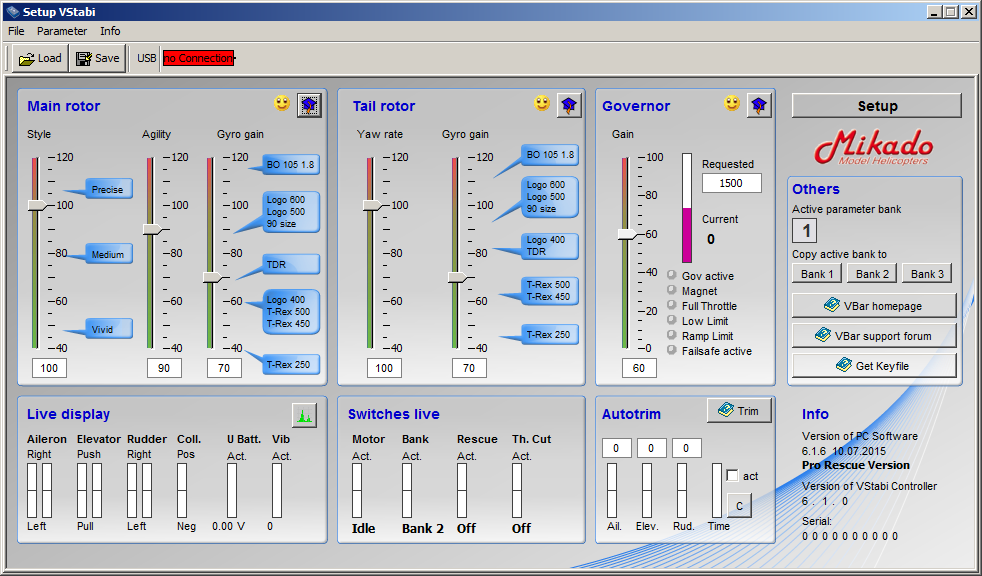The height and width of the screenshot is (576, 982).
Task: Open the VBar support forum button
Action: (x=874, y=336)
